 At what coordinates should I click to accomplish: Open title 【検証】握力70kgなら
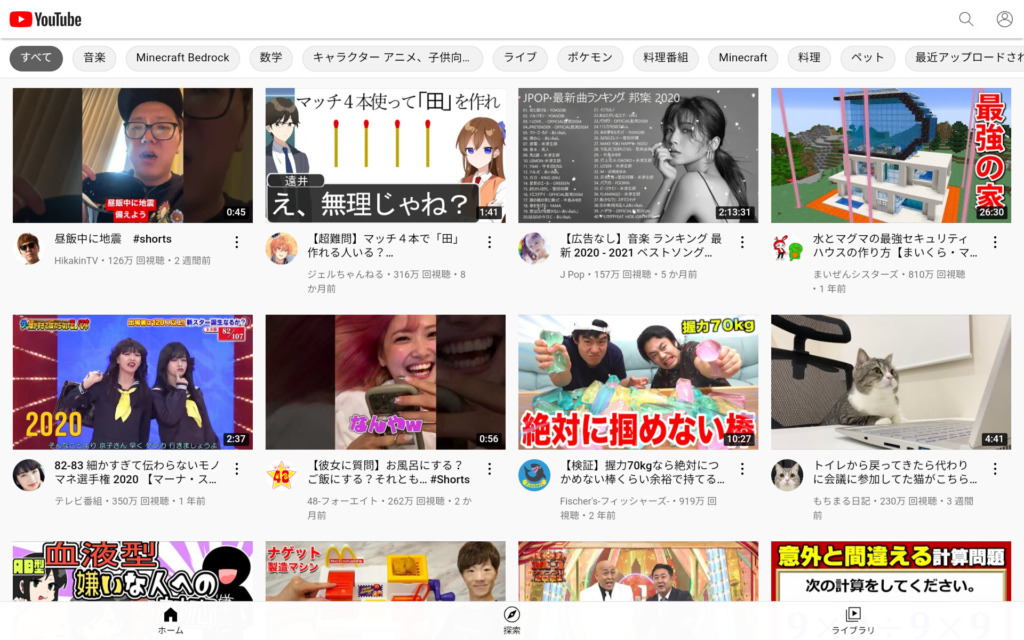pos(641,472)
